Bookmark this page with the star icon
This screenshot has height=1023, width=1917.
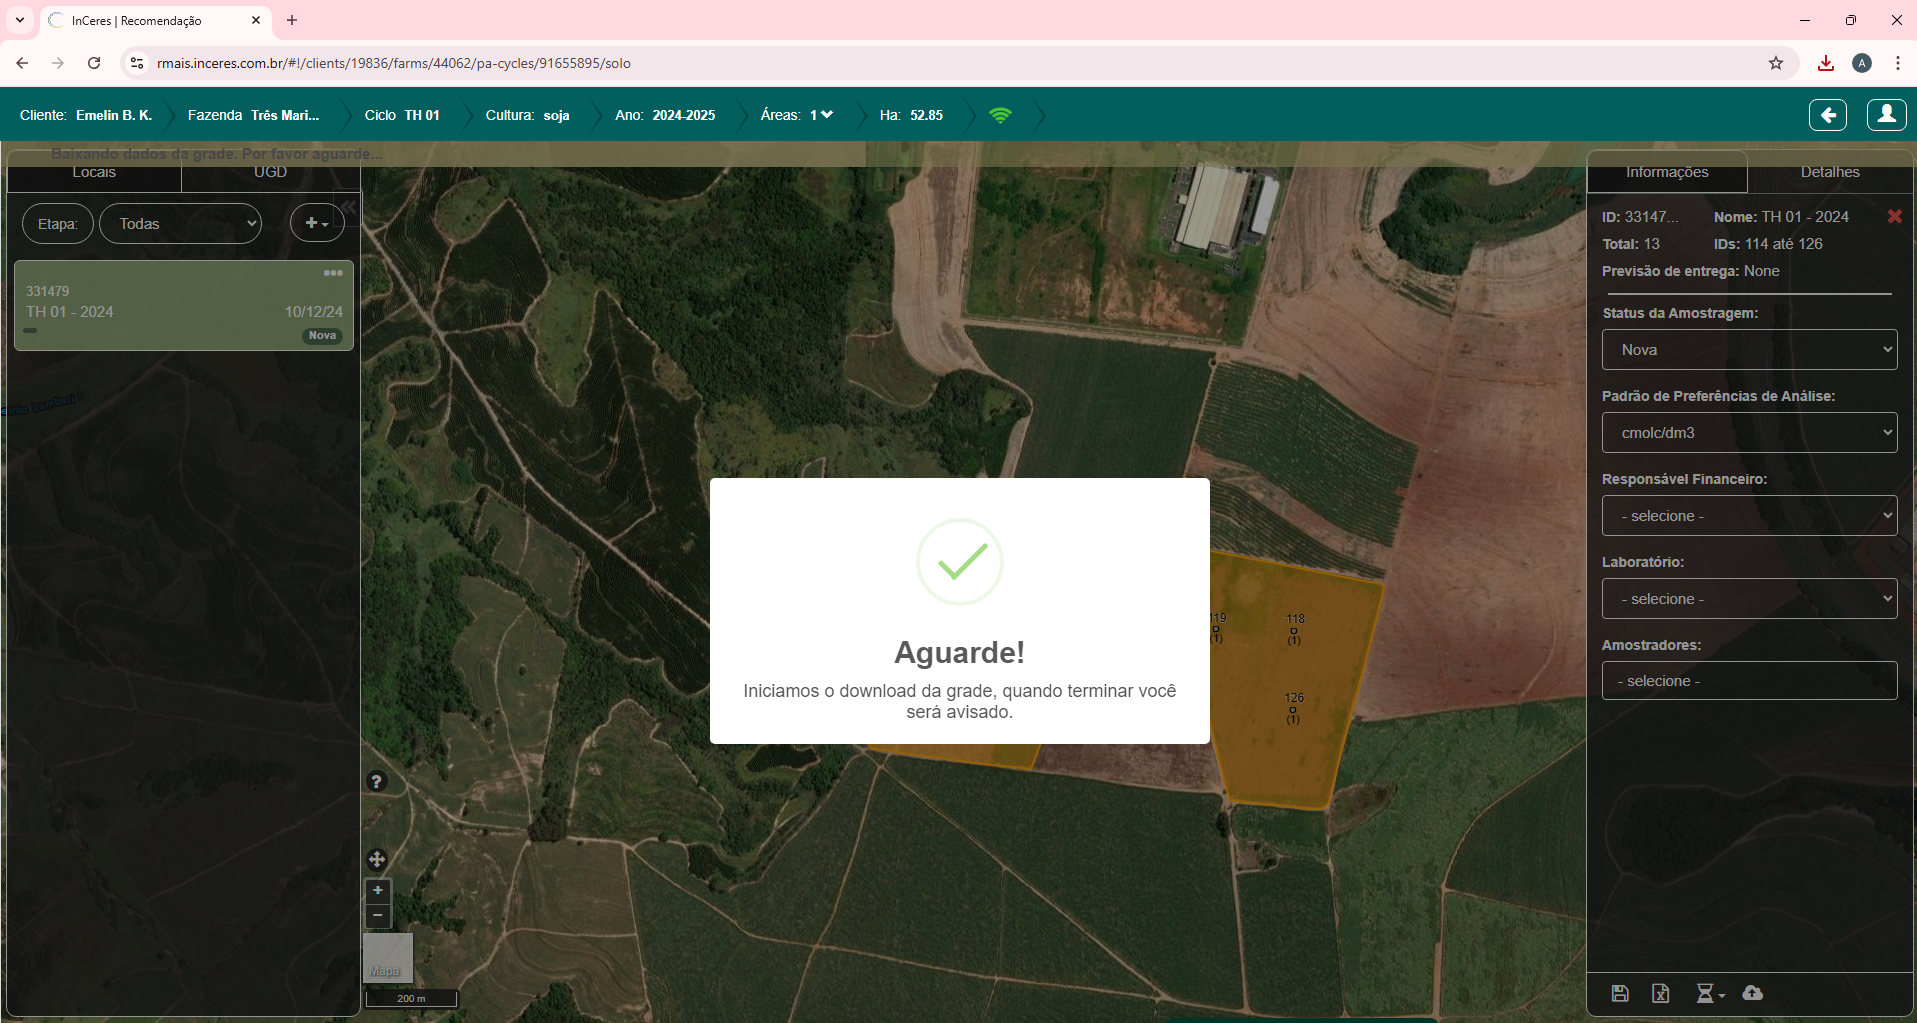[x=1776, y=63]
